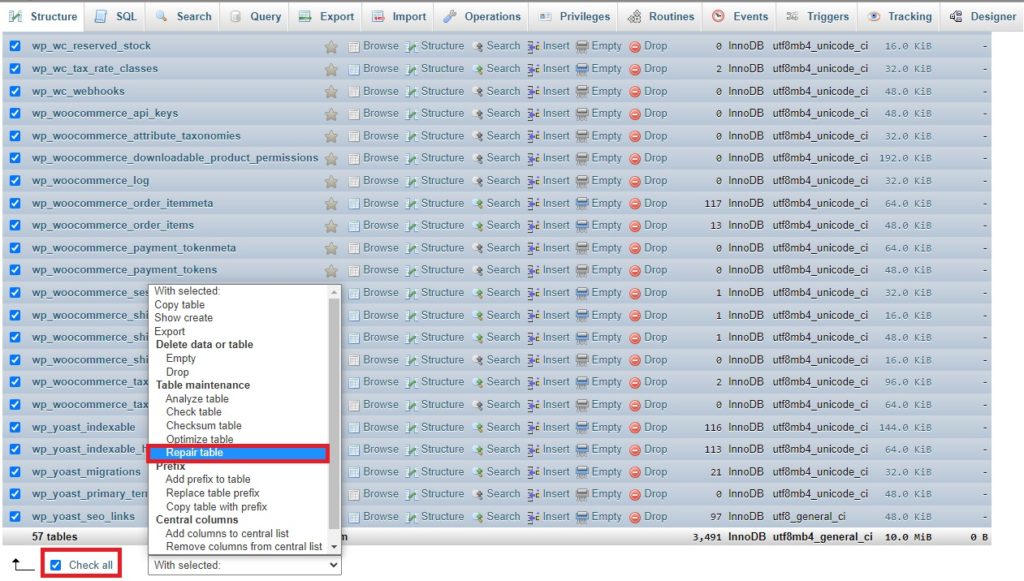
Task: Go to the Triggers tab
Action: [817, 16]
